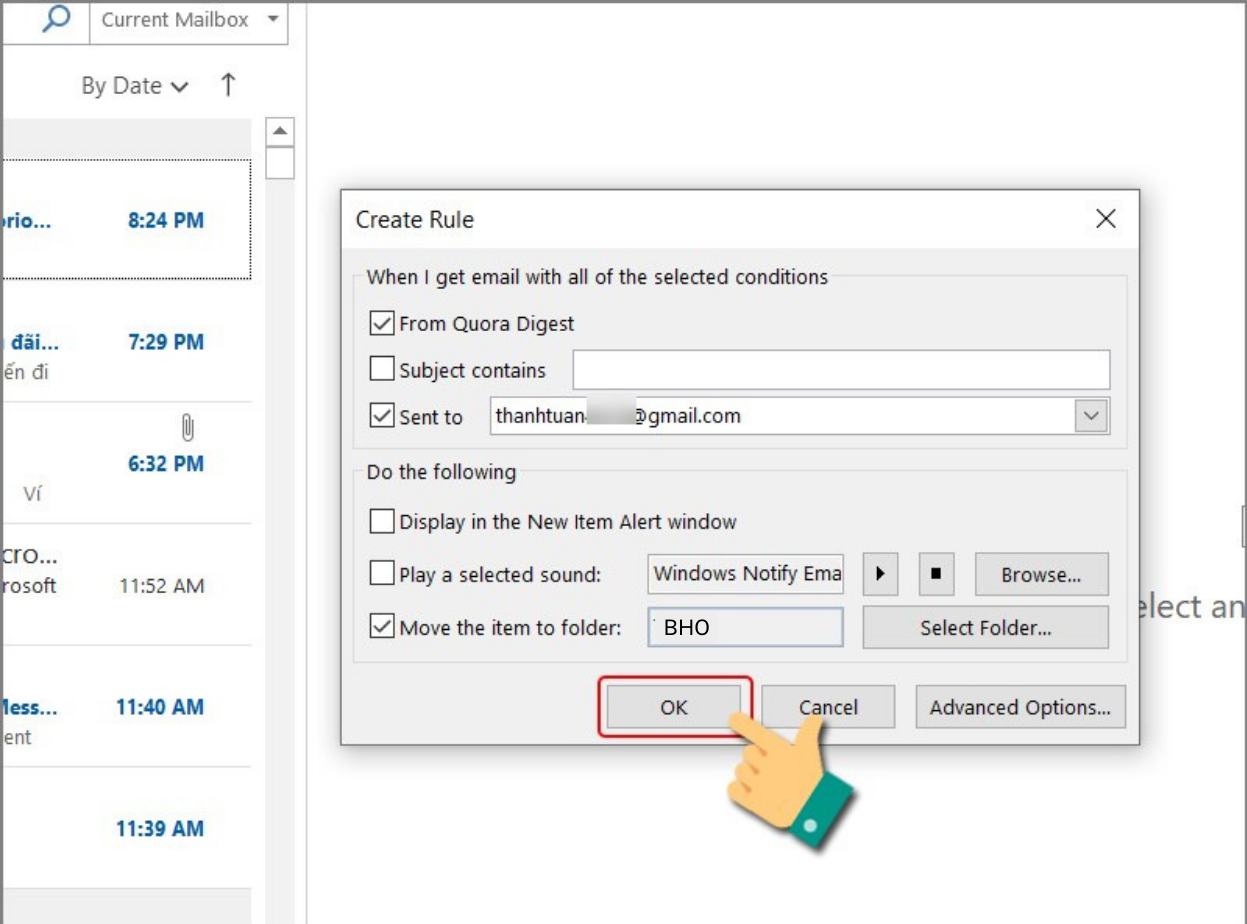Screen dimensions: 1247x924
Task: Open Advanced Options for the rule
Action: tap(1020, 707)
